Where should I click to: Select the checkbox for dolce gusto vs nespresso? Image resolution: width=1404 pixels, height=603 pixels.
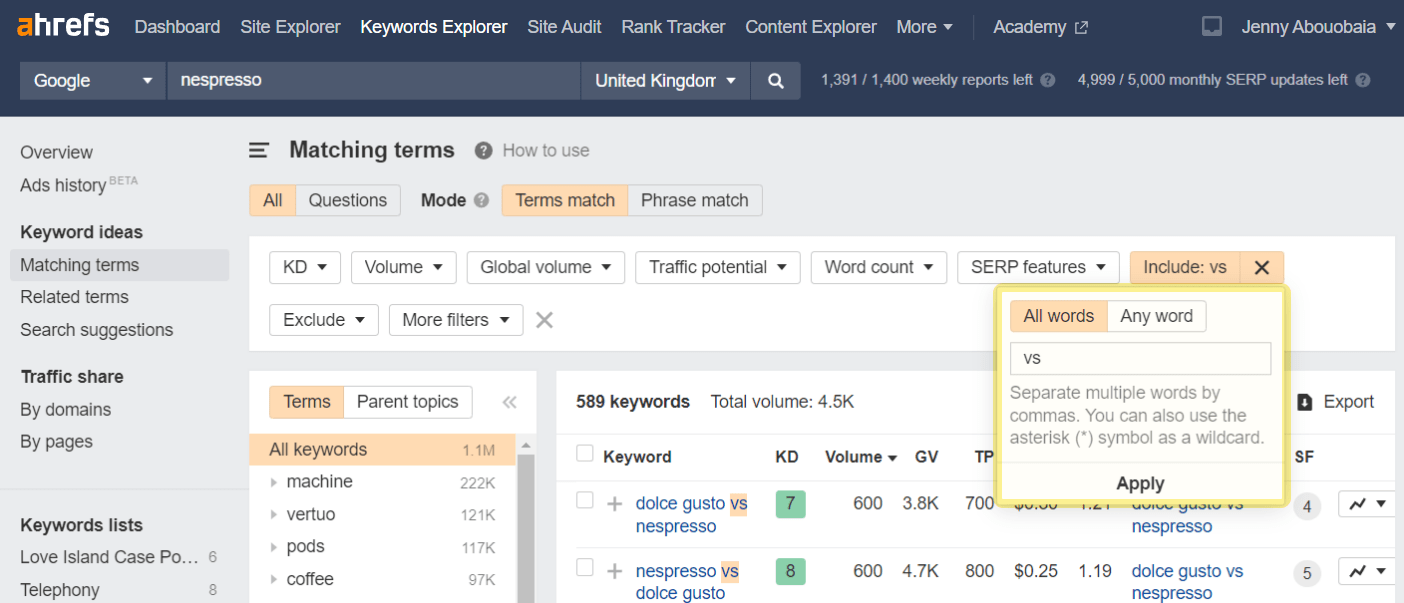[x=585, y=503]
